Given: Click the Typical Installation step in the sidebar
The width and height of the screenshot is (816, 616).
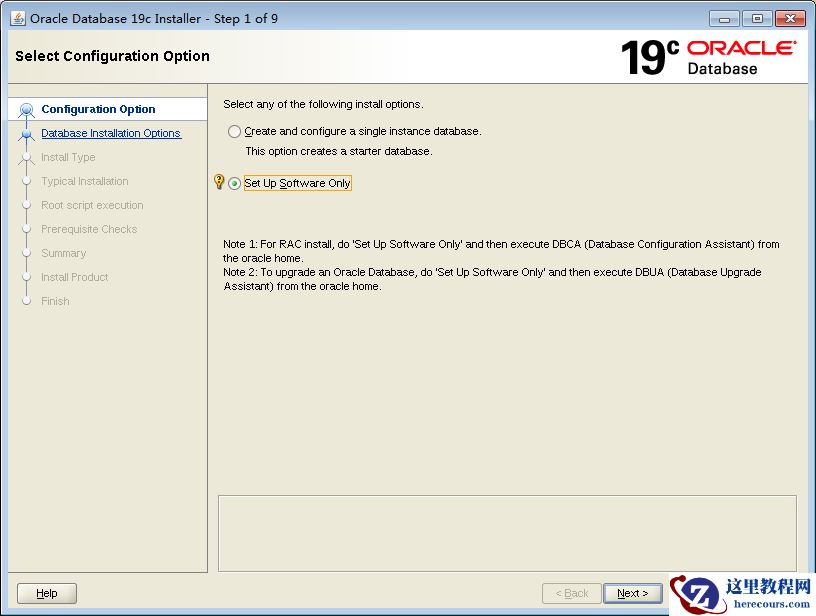Looking at the screenshot, I should coord(85,181).
